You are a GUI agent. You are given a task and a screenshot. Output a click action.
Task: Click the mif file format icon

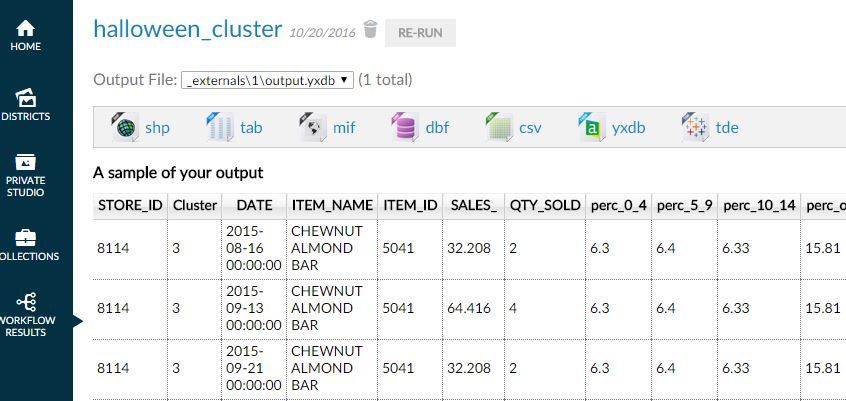tap(313, 127)
